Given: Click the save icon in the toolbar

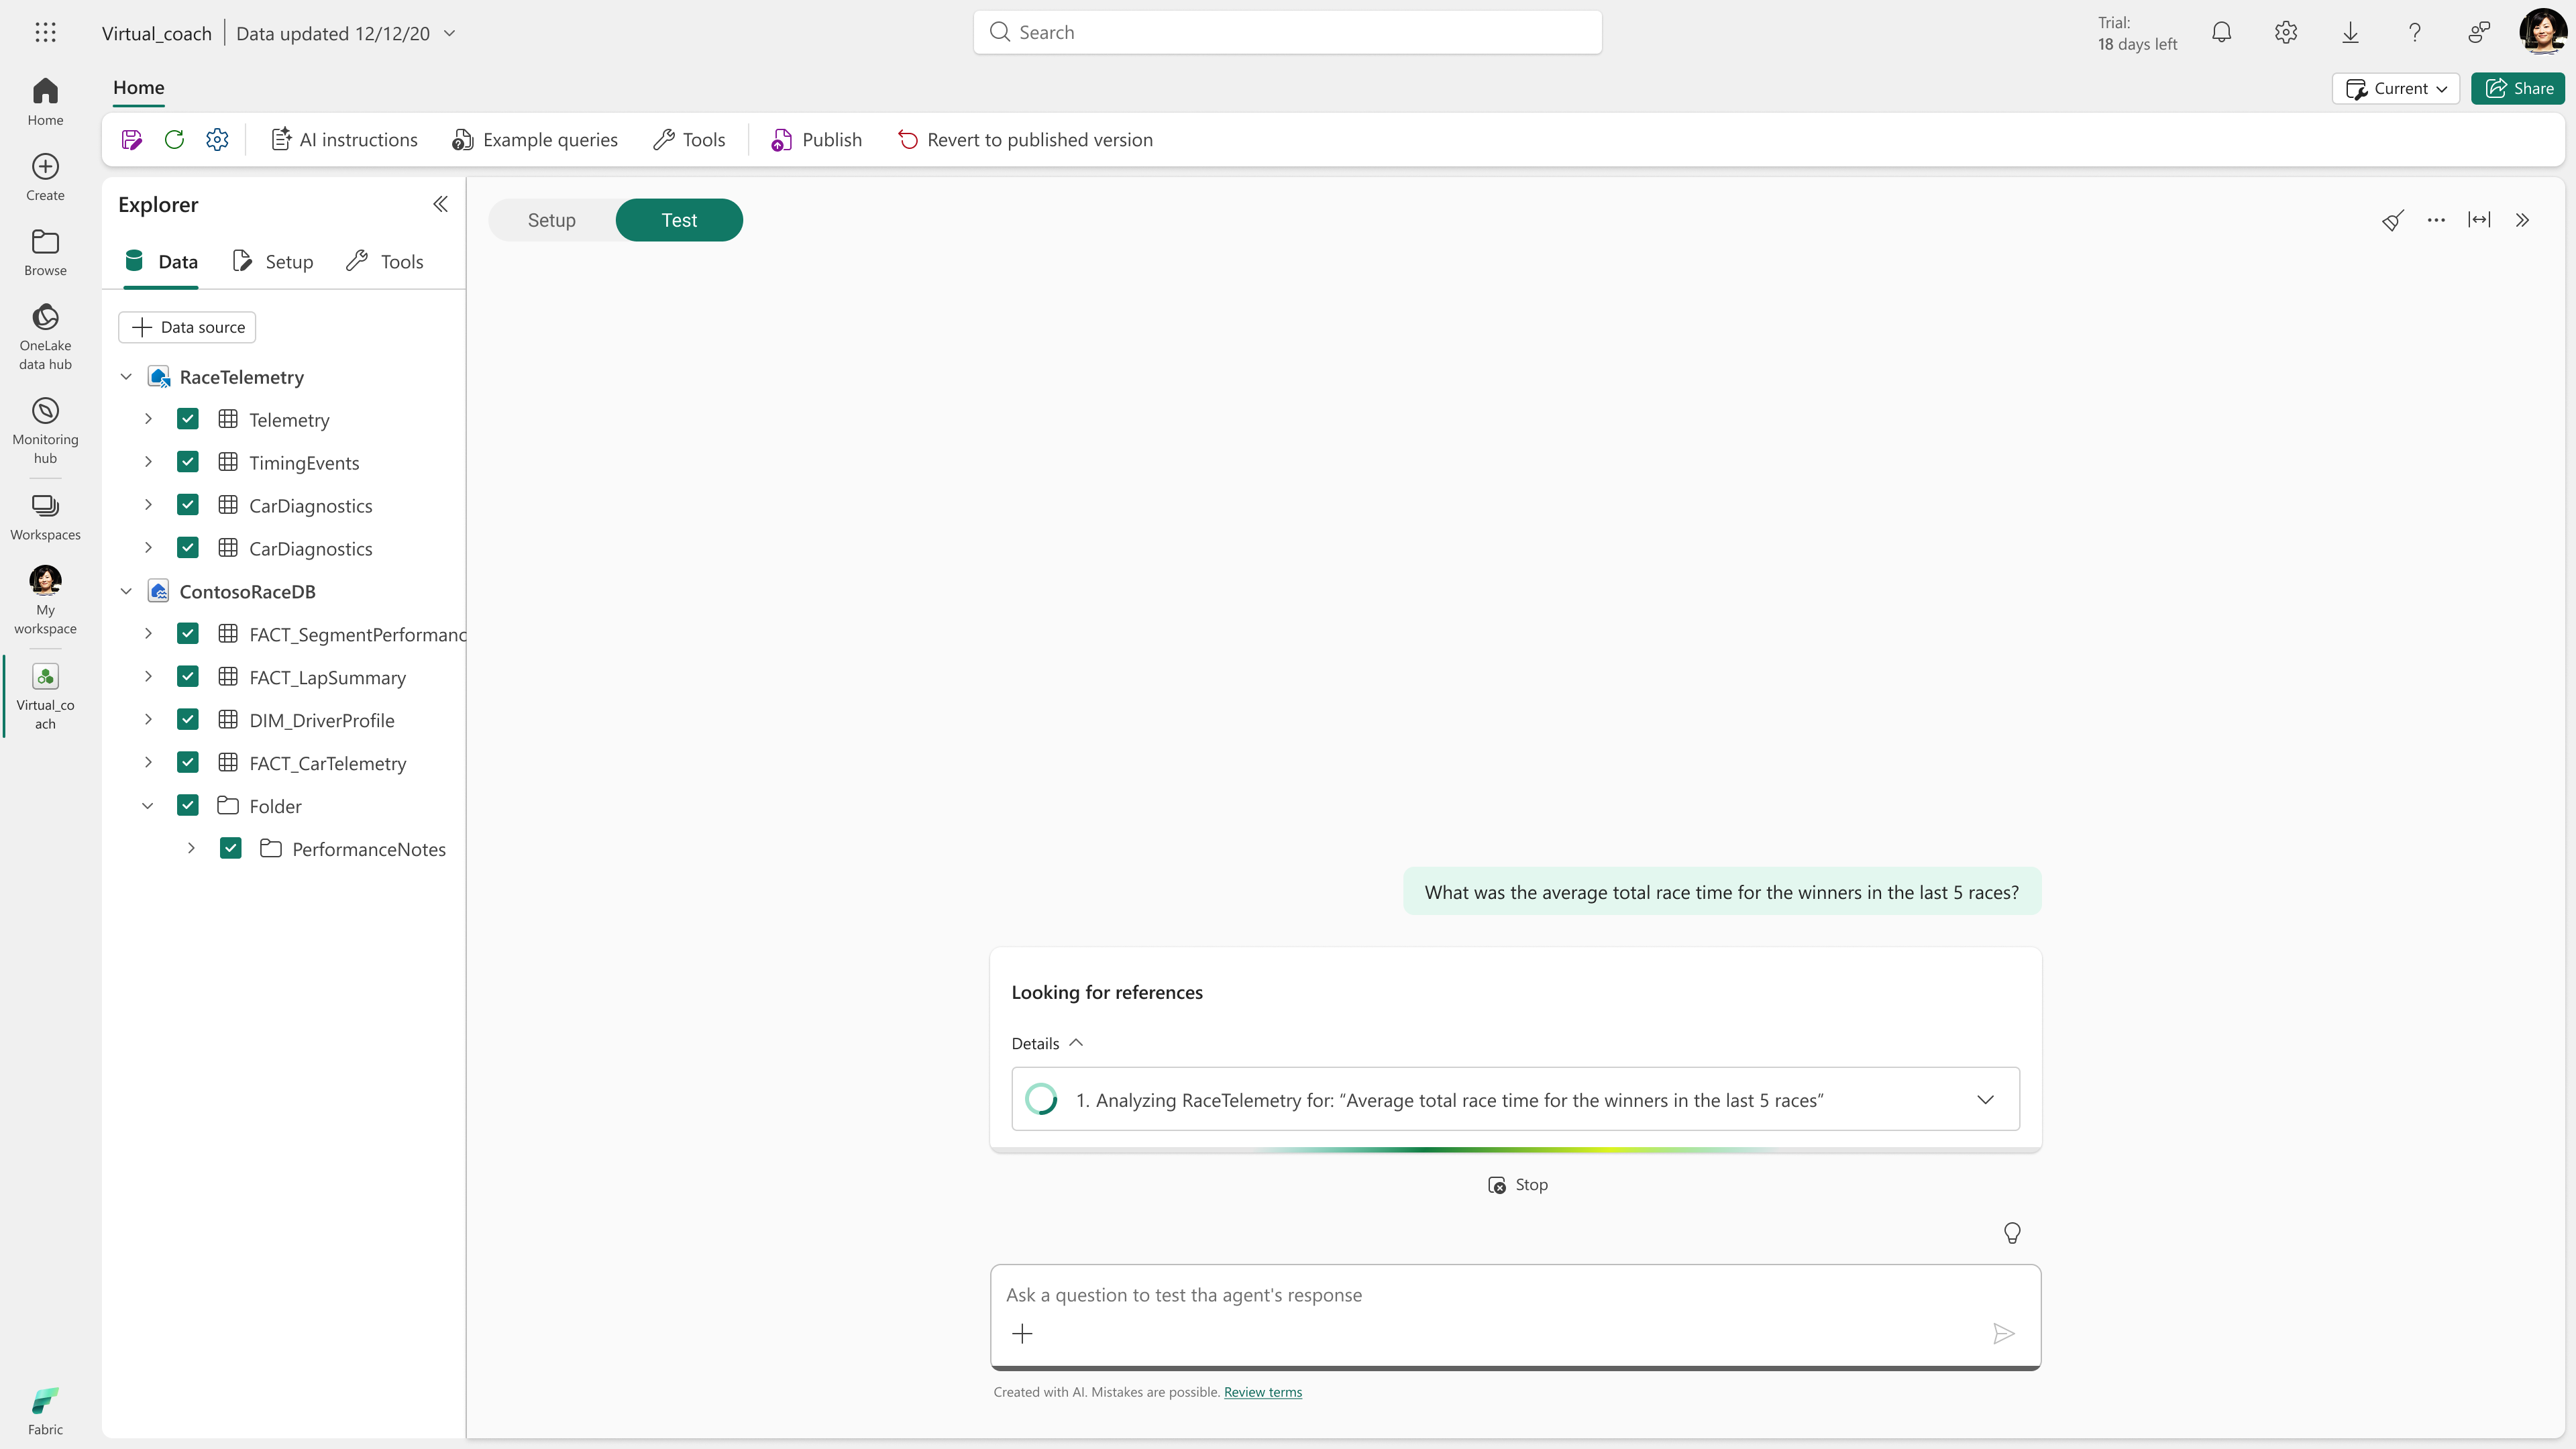Looking at the screenshot, I should coord(131,140).
